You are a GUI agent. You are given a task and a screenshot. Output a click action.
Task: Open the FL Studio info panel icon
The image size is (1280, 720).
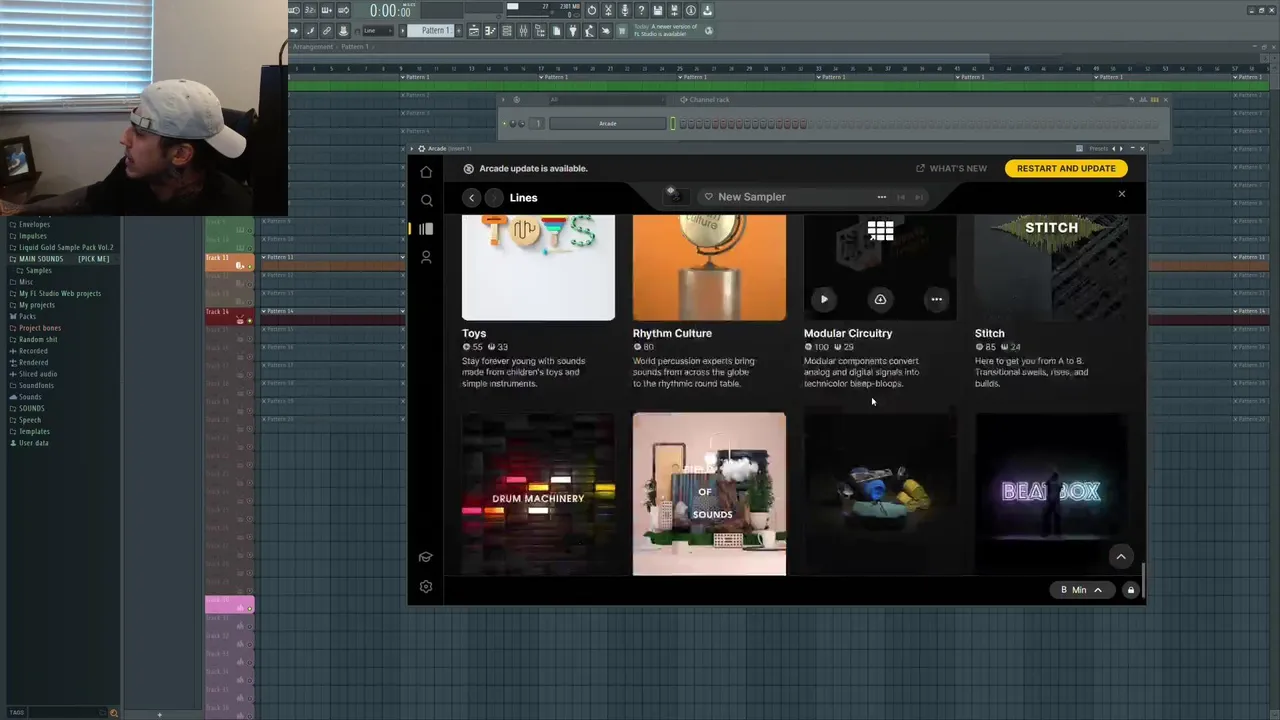690,11
